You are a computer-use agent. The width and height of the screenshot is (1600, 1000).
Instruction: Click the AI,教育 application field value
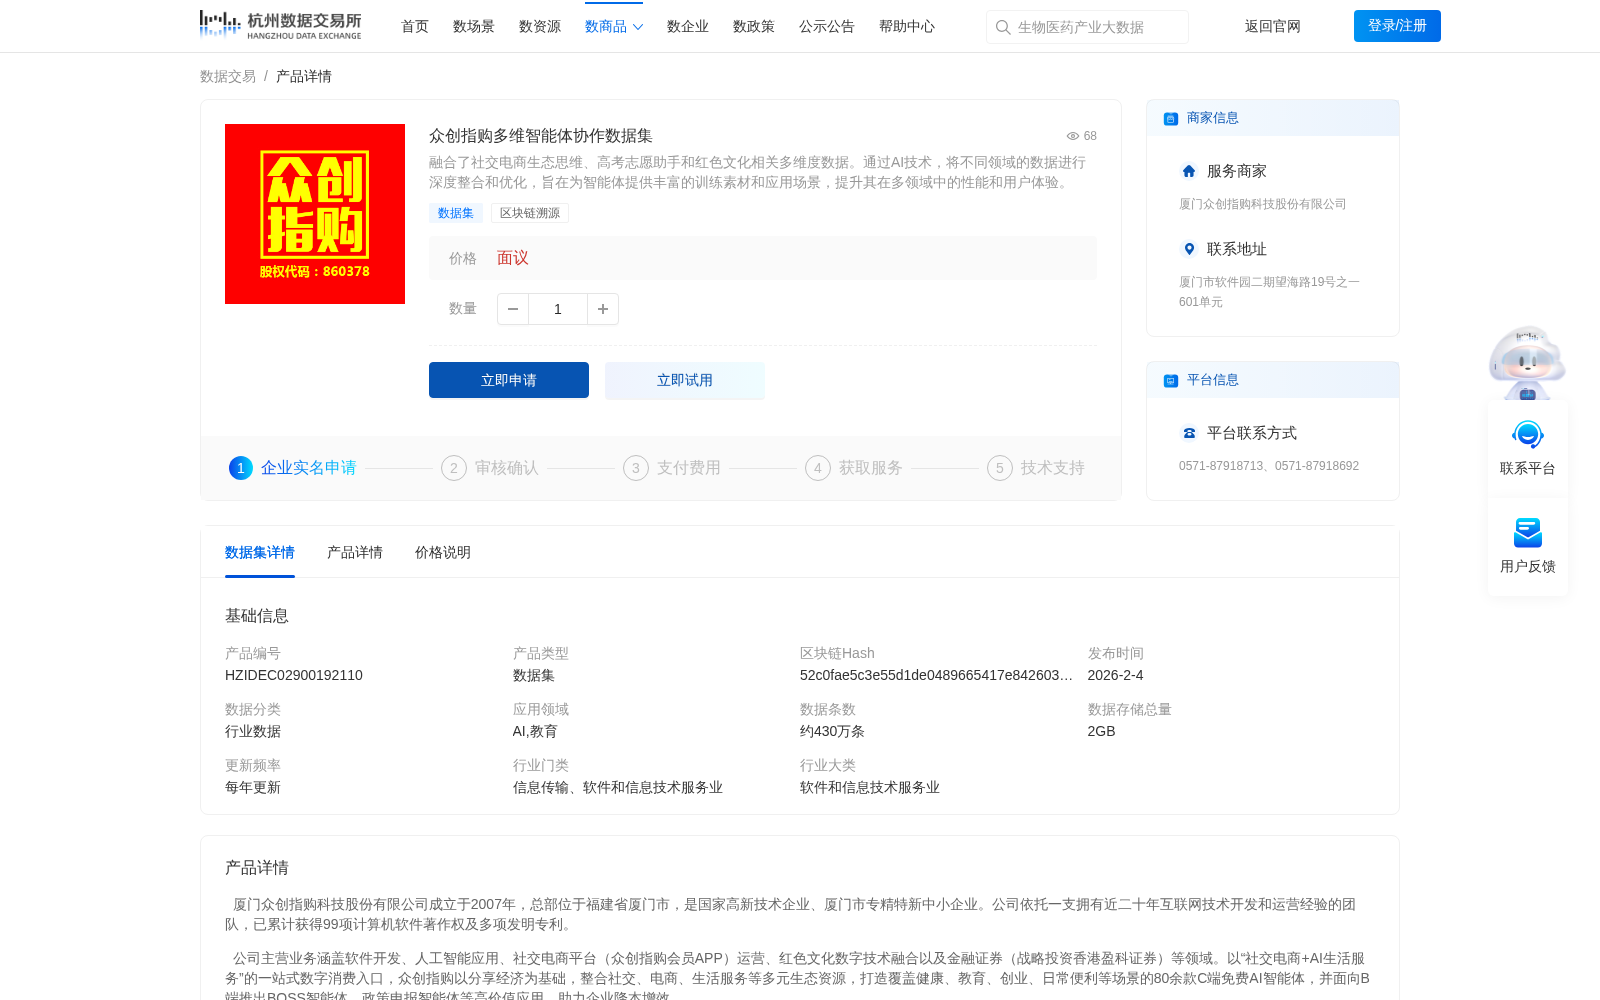(x=536, y=731)
